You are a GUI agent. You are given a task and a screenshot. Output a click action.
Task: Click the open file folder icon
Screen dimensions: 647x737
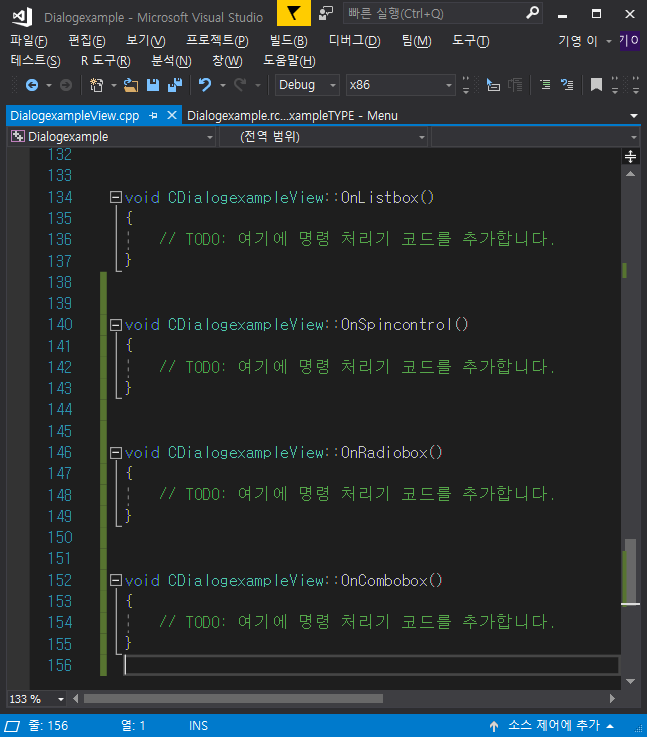tap(131, 85)
